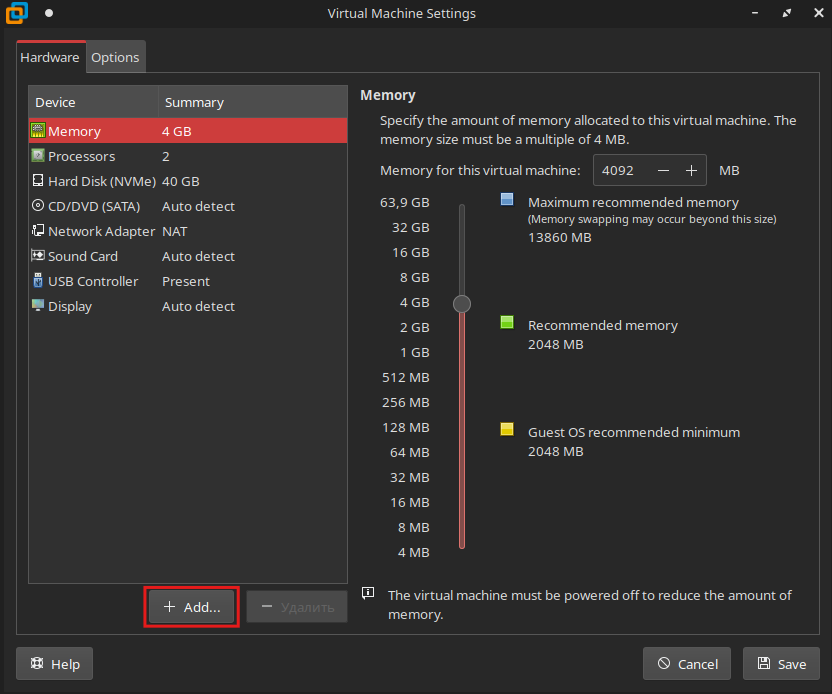Click the Sound Card icon

point(38,256)
